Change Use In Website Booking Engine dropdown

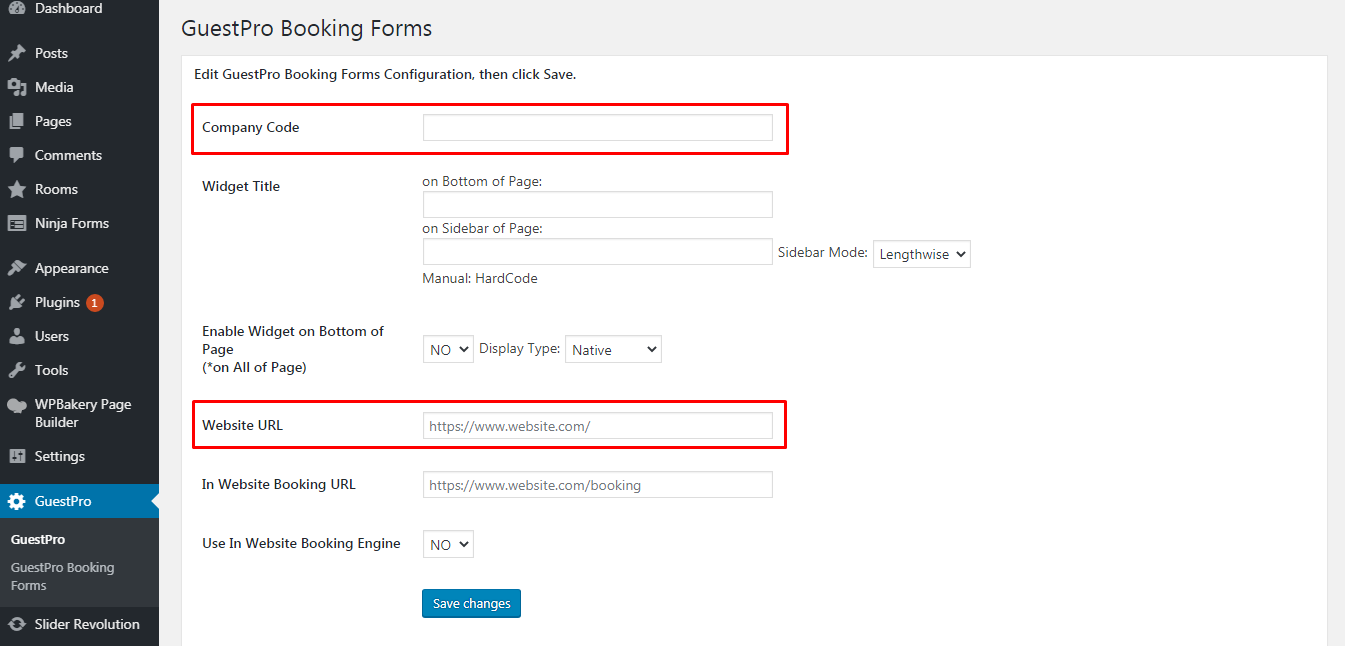tap(447, 544)
